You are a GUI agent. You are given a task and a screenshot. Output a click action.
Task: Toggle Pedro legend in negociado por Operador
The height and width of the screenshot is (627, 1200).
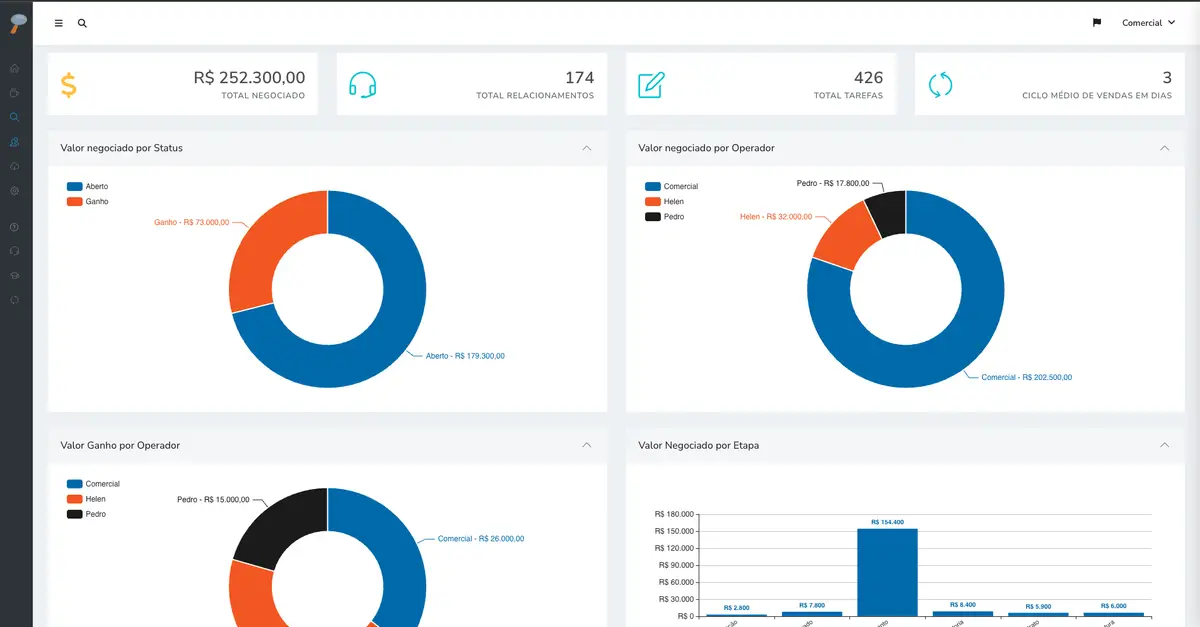pos(665,217)
